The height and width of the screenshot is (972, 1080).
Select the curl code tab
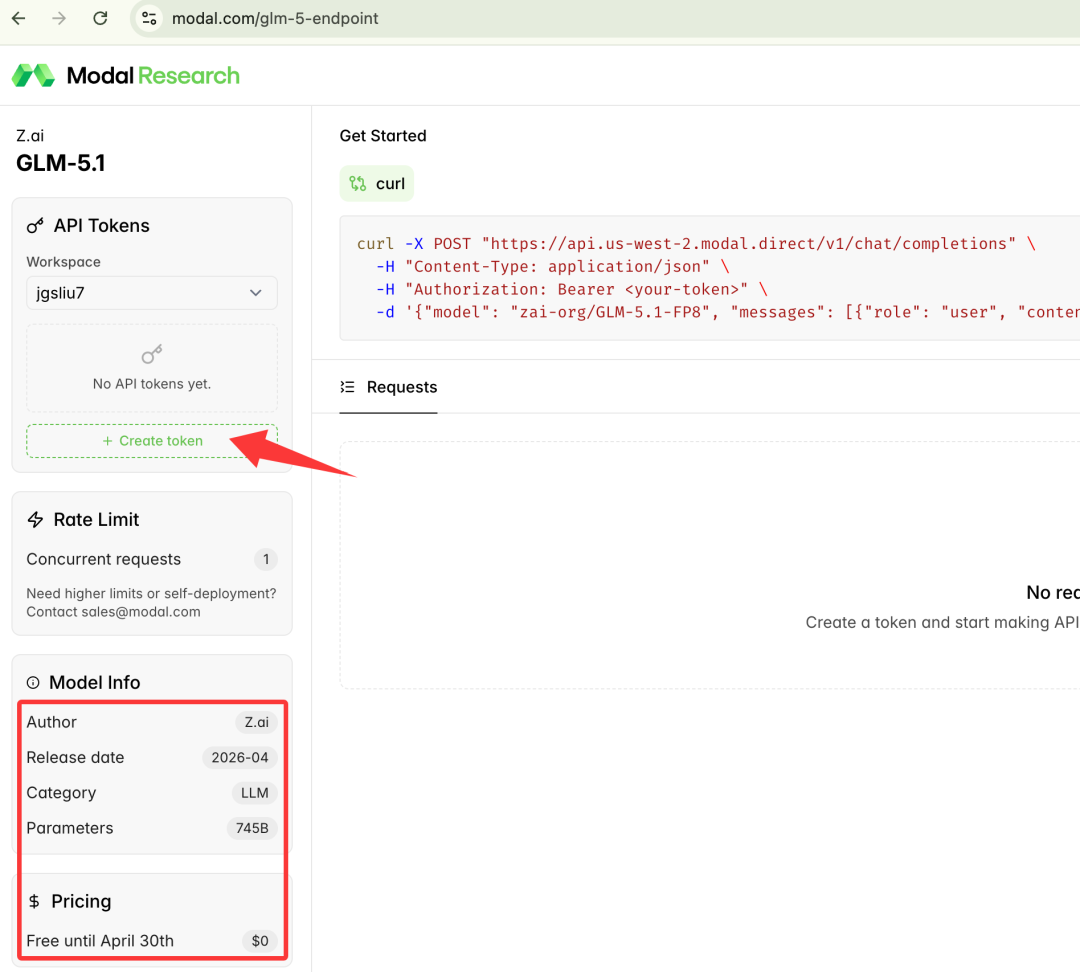click(x=377, y=184)
